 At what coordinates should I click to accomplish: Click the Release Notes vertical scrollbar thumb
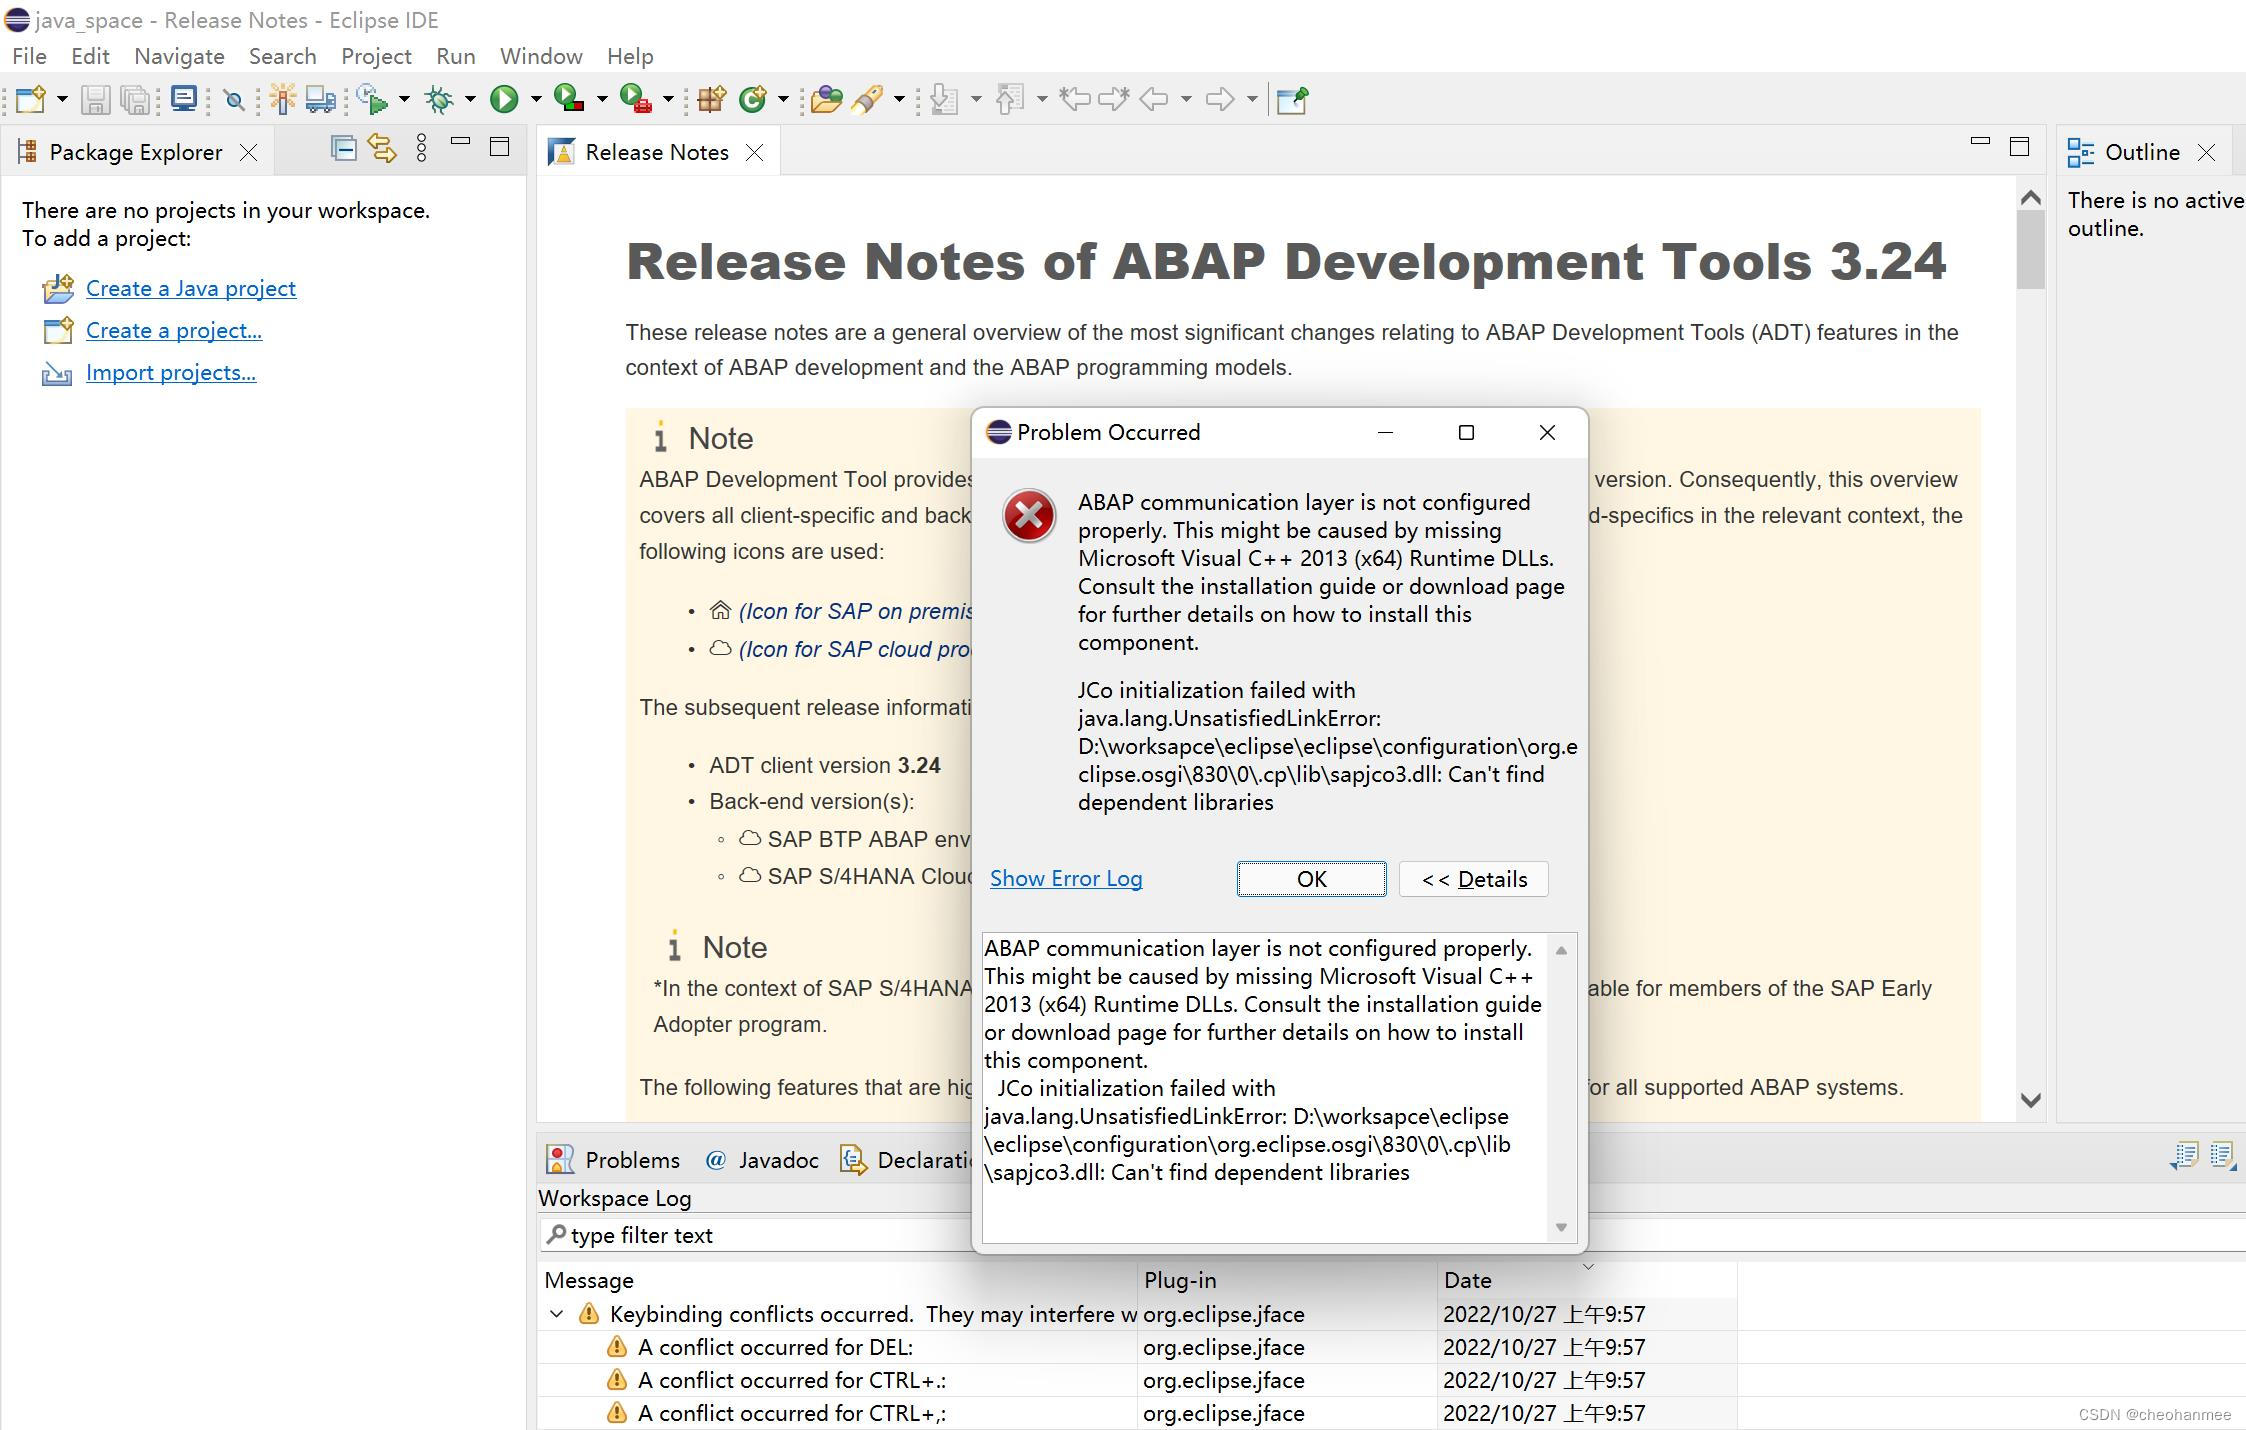pos(2030,250)
